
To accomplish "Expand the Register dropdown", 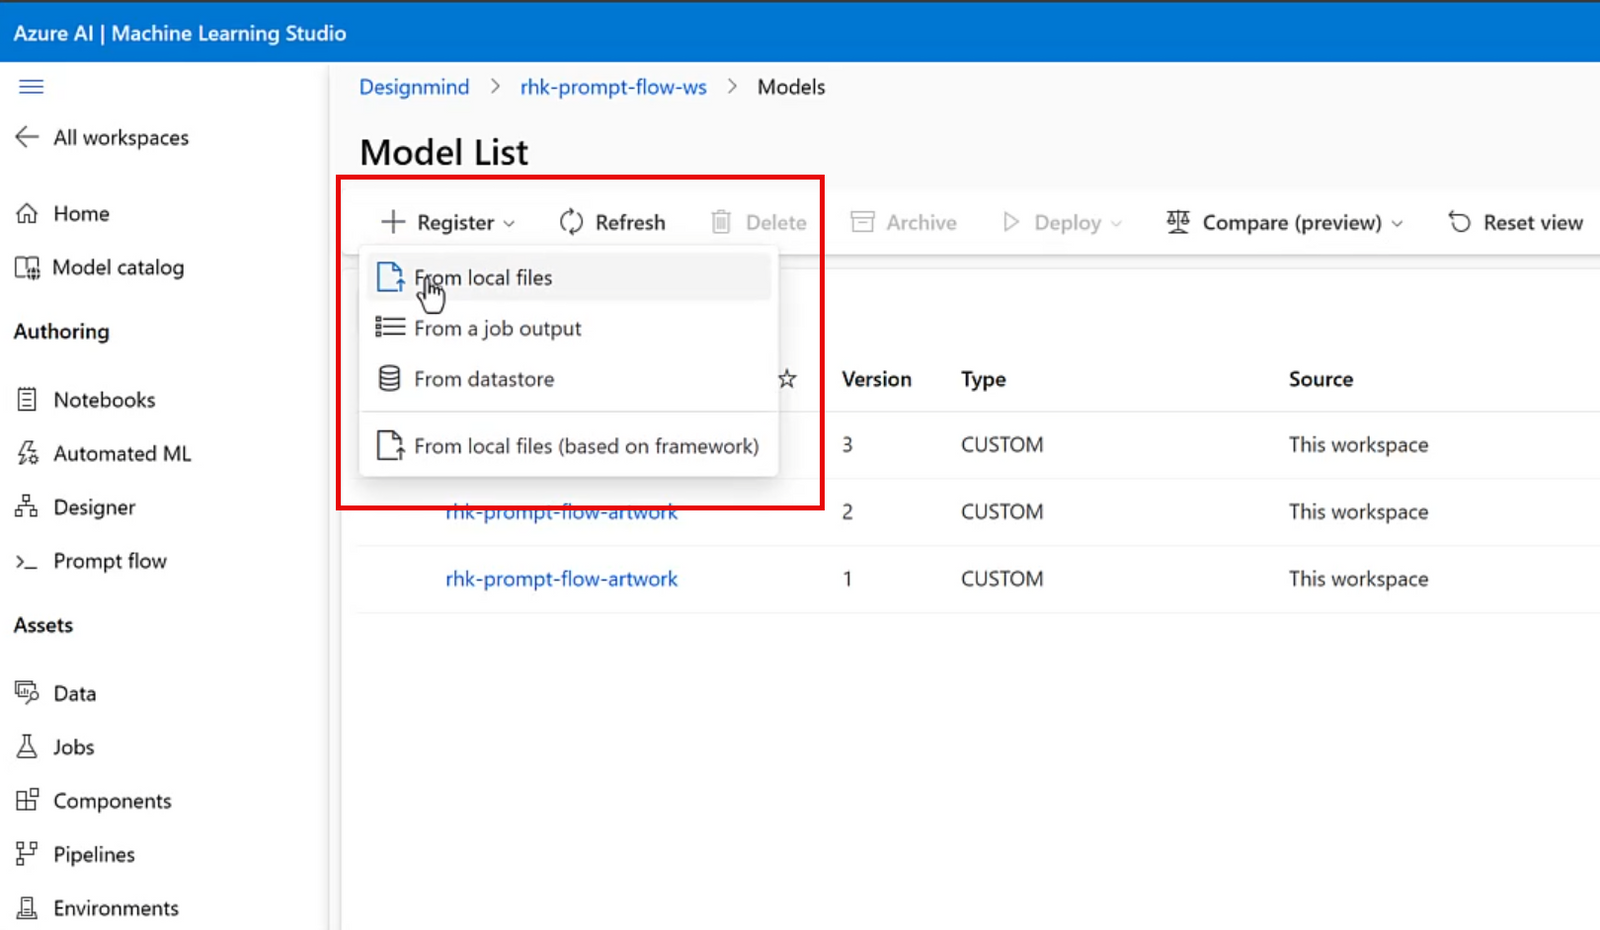I will (x=447, y=222).
